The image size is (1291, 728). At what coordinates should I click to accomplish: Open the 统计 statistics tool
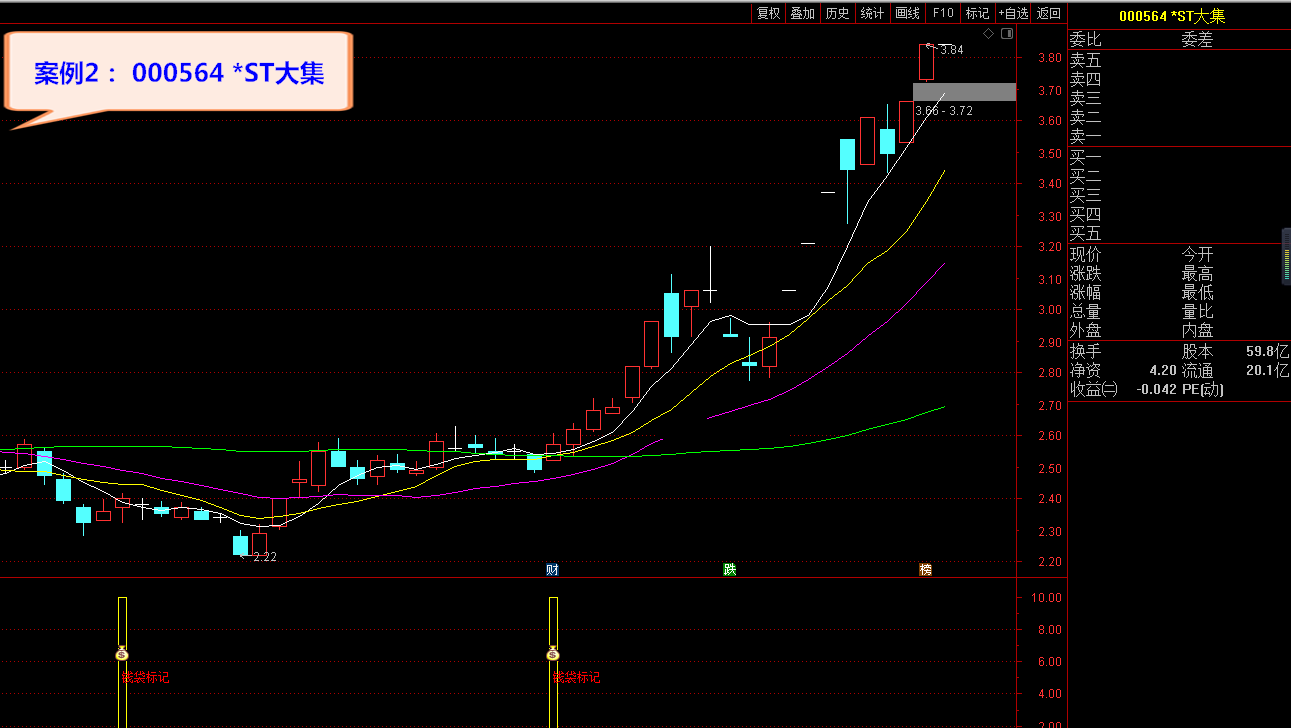[x=872, y=13]
